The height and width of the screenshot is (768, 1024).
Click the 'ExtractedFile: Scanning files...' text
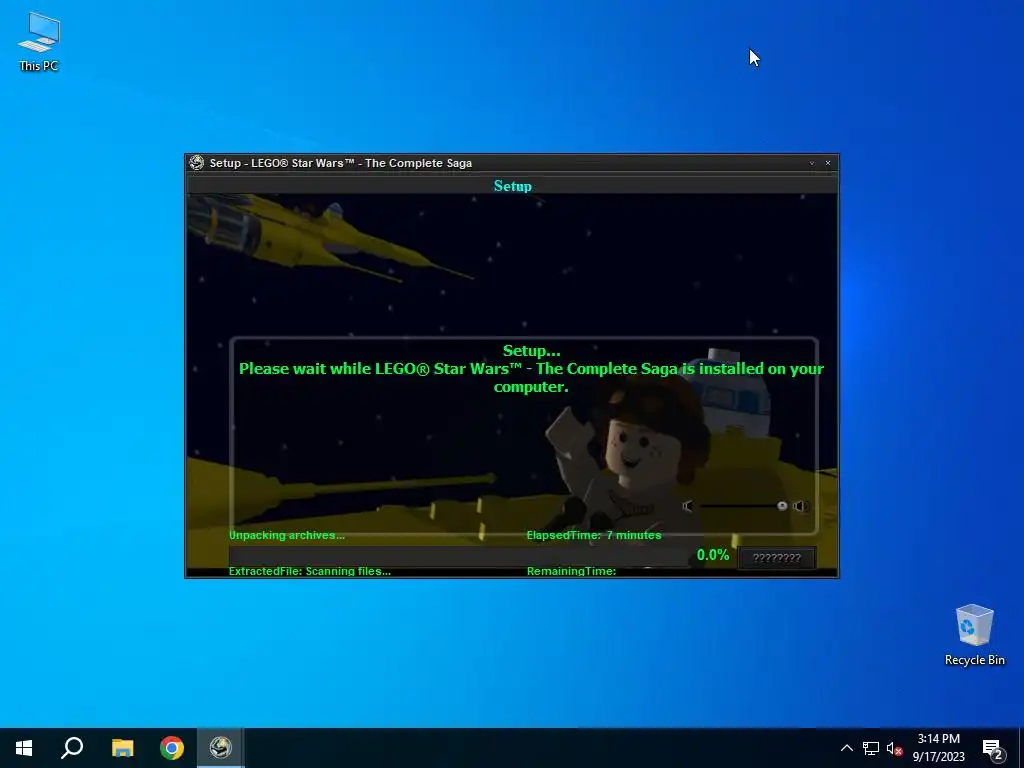click(310, 571)
